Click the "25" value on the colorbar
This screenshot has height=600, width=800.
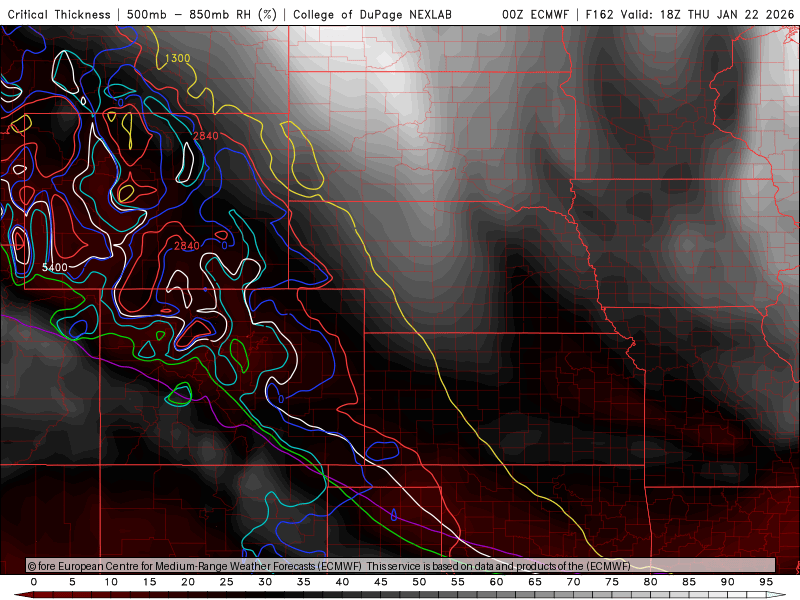[x=227, y=582]
